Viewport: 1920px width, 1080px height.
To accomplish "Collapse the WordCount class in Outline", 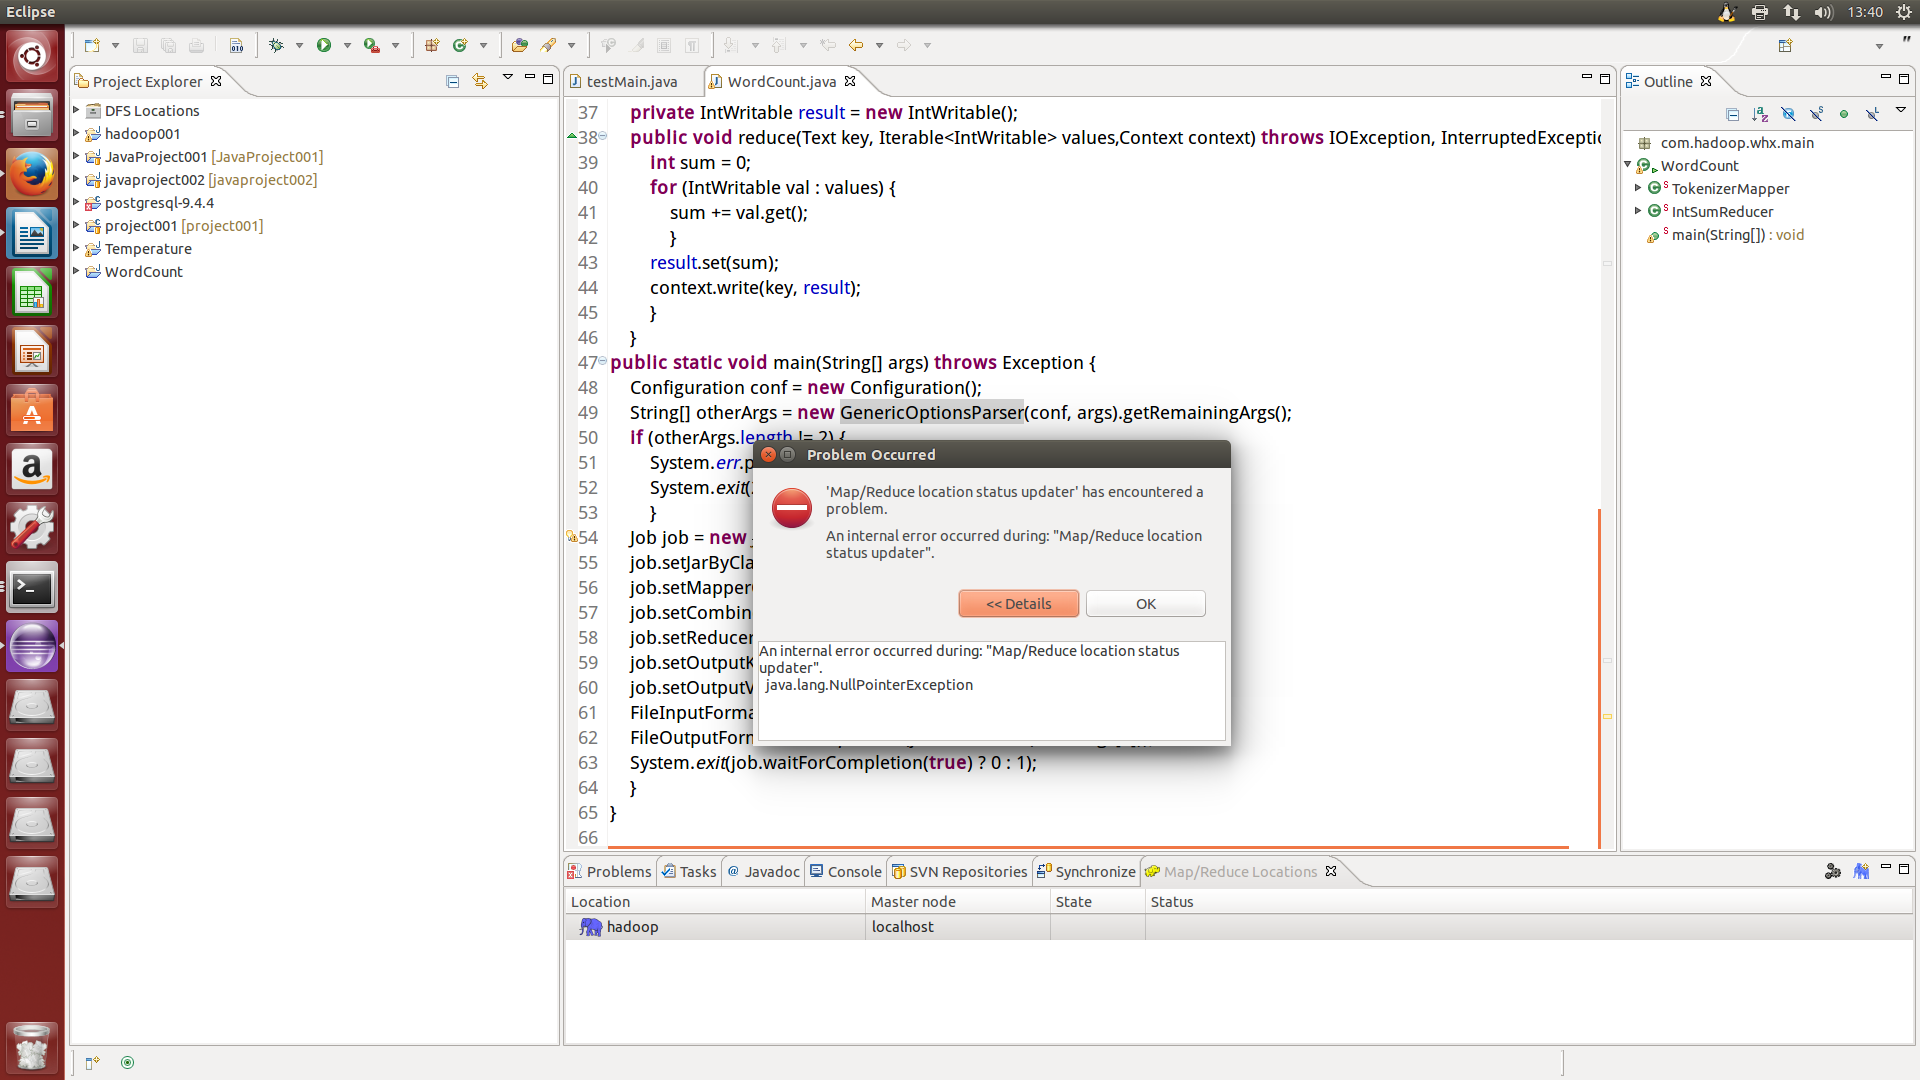I will [x=1628, y=165].
